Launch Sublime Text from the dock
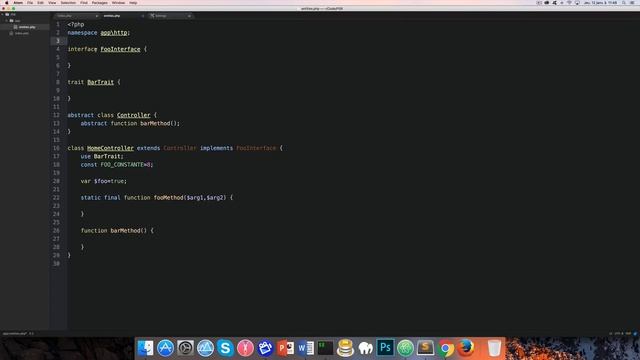The image size is (640, 360). (x=425, y=348)
